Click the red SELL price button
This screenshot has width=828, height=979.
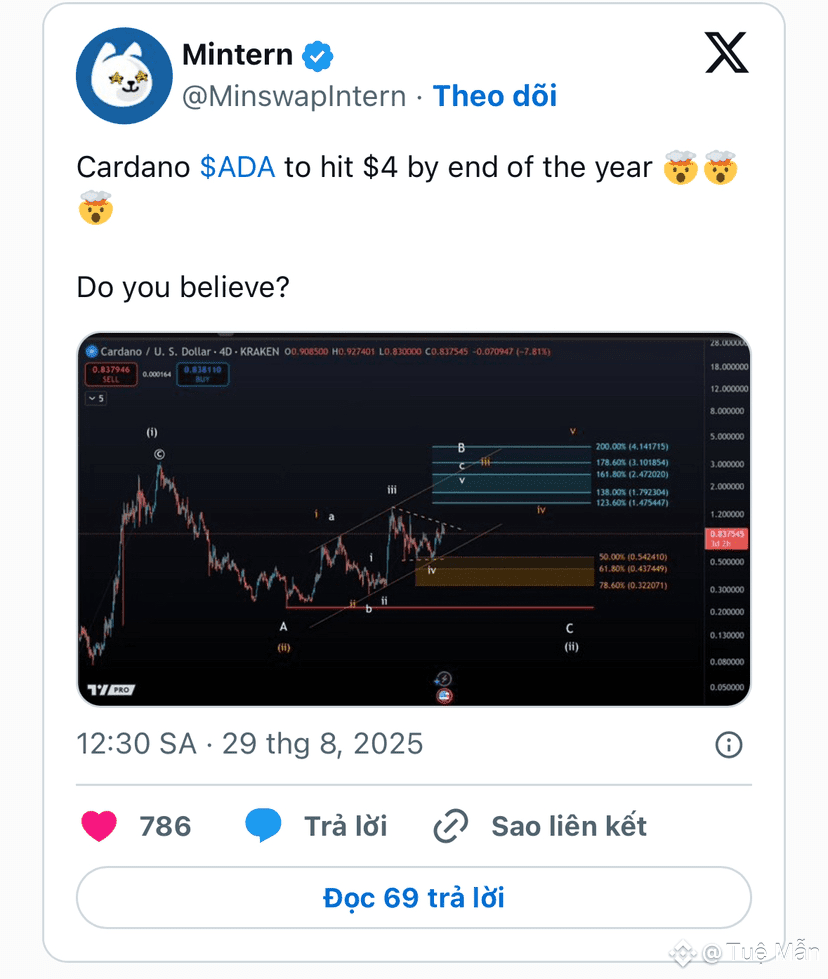(111, 374)
